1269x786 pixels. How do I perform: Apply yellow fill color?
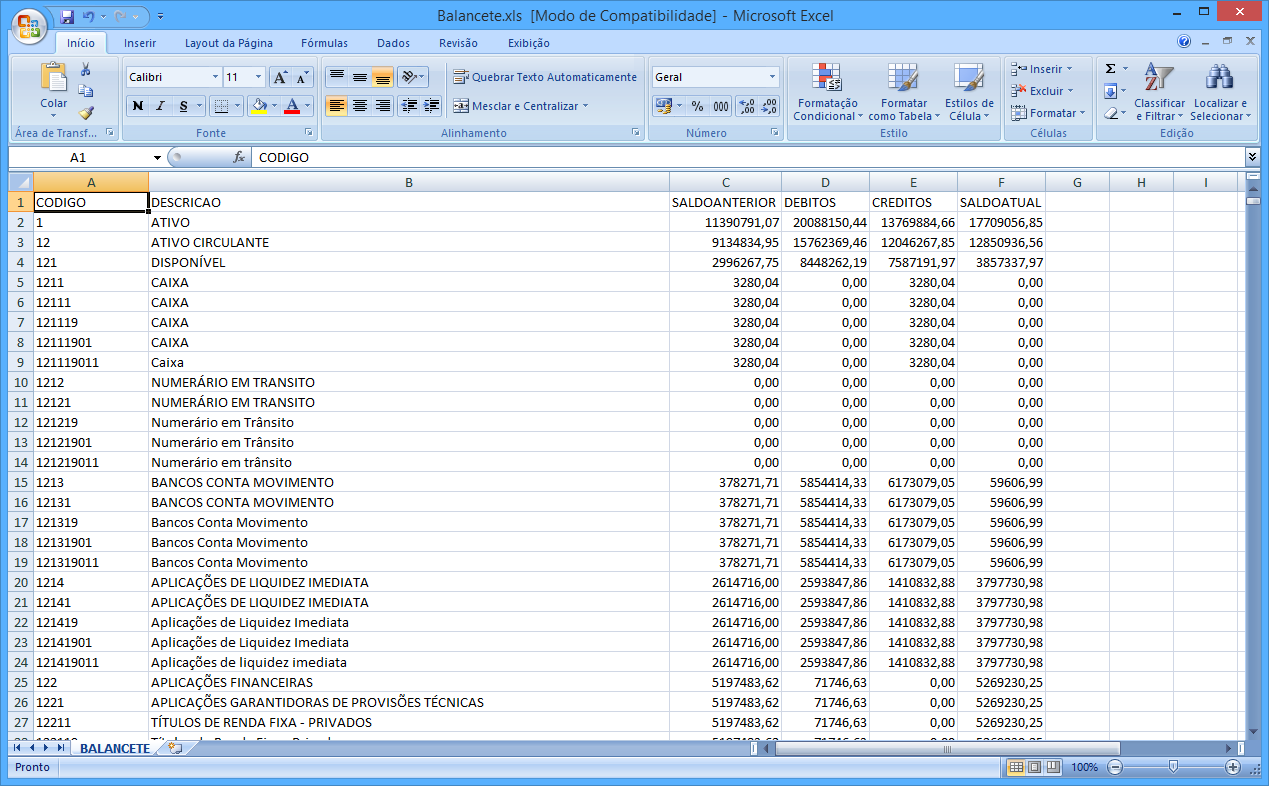coord(259,106)
